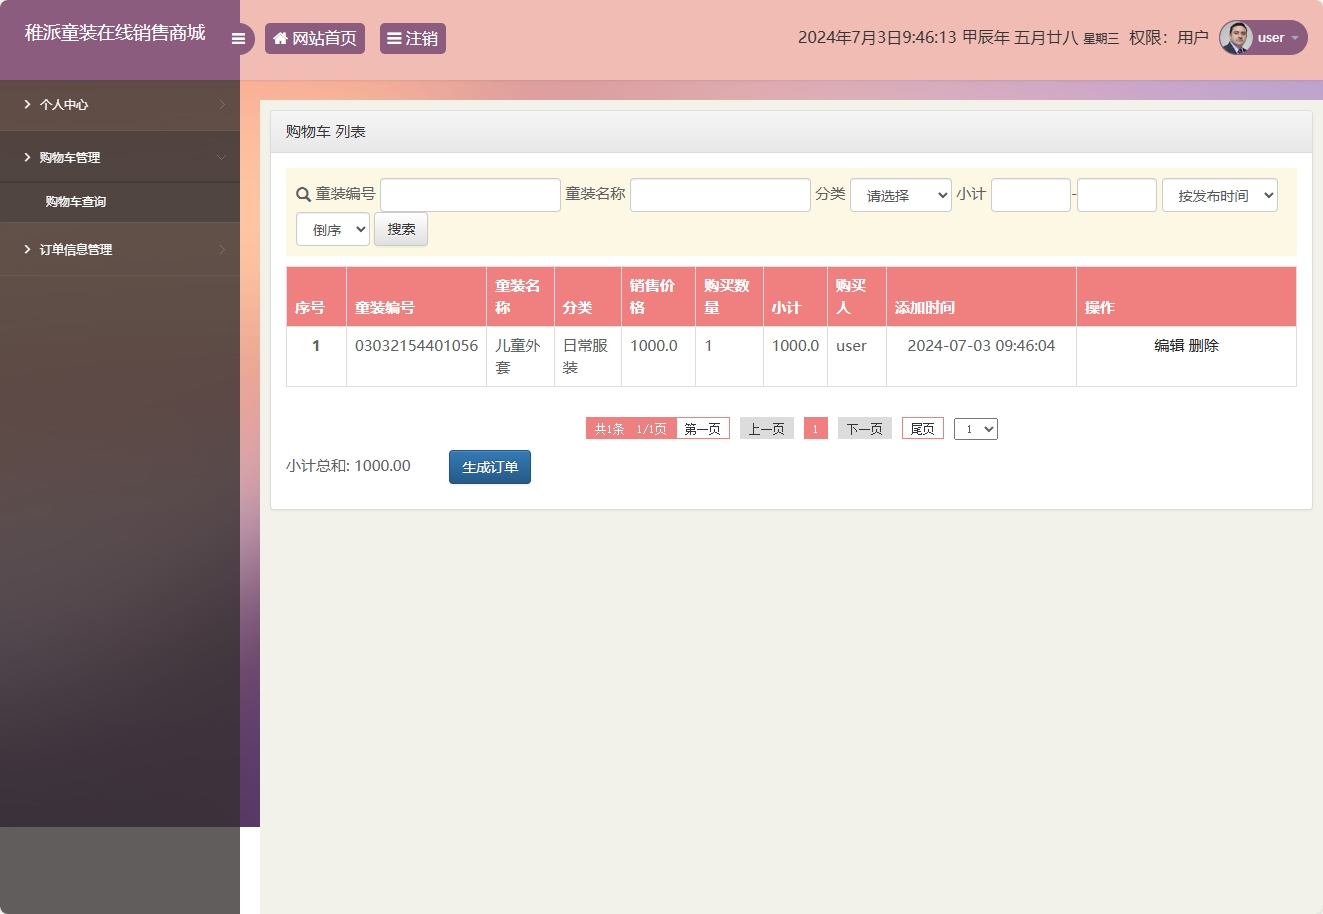
Task: Go to 网站首页 home button
Action: [315, 39]
